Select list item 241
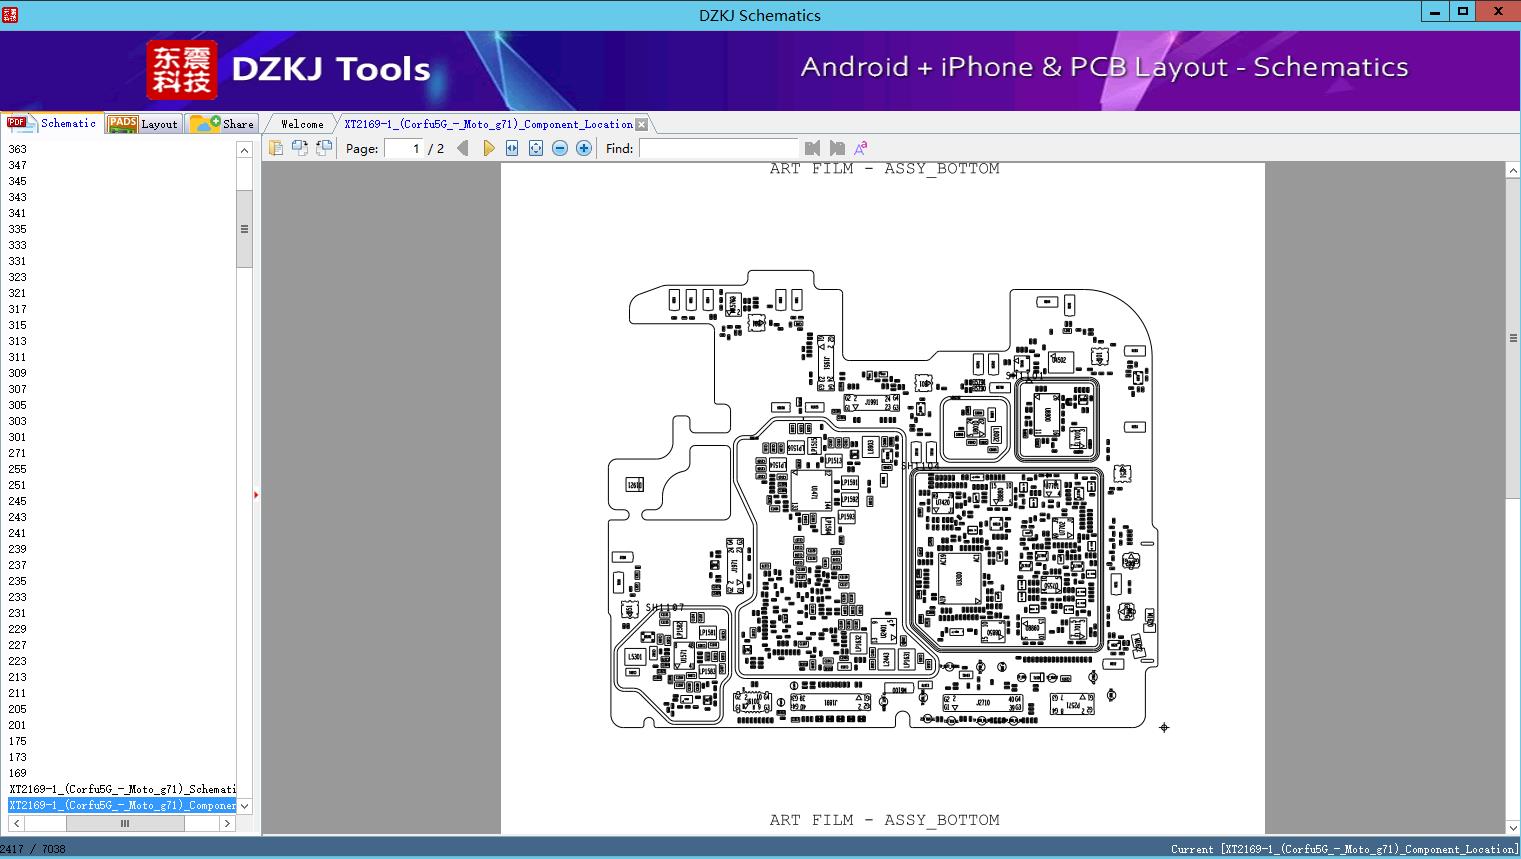The width and height of the screenshot is (1521, 859). (18, 533)
